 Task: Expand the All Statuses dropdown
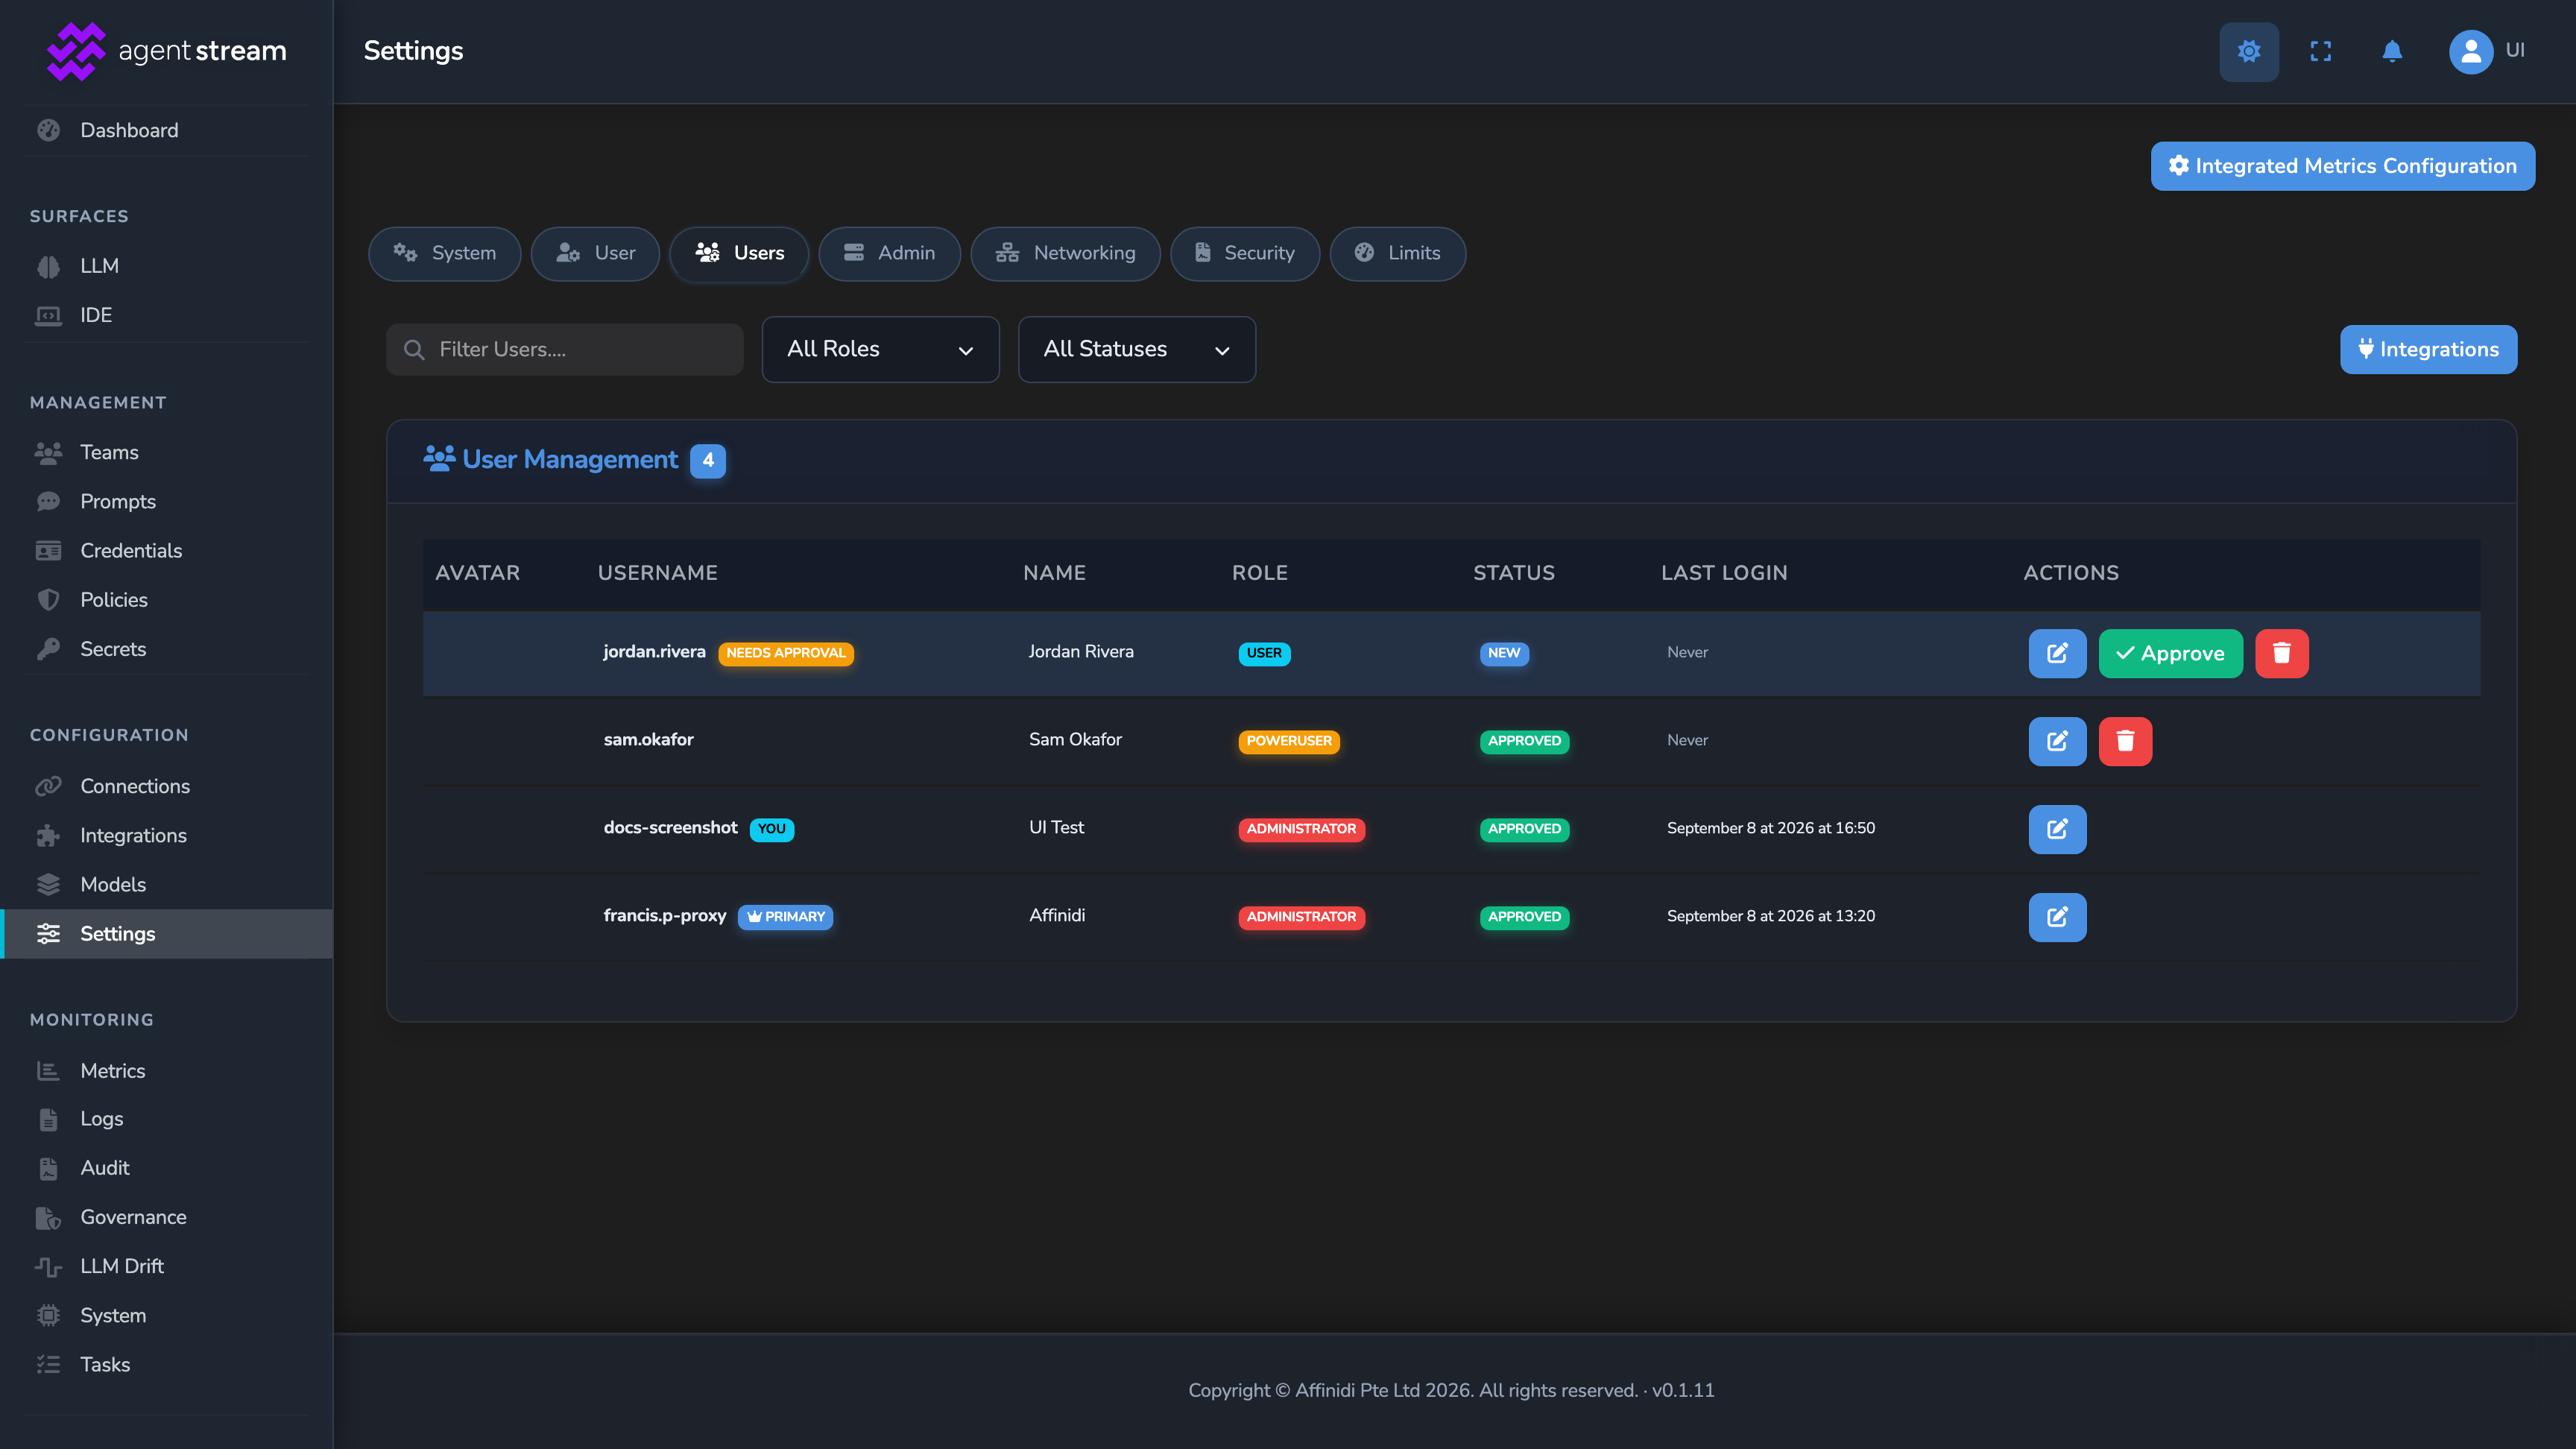[1137, 349]
